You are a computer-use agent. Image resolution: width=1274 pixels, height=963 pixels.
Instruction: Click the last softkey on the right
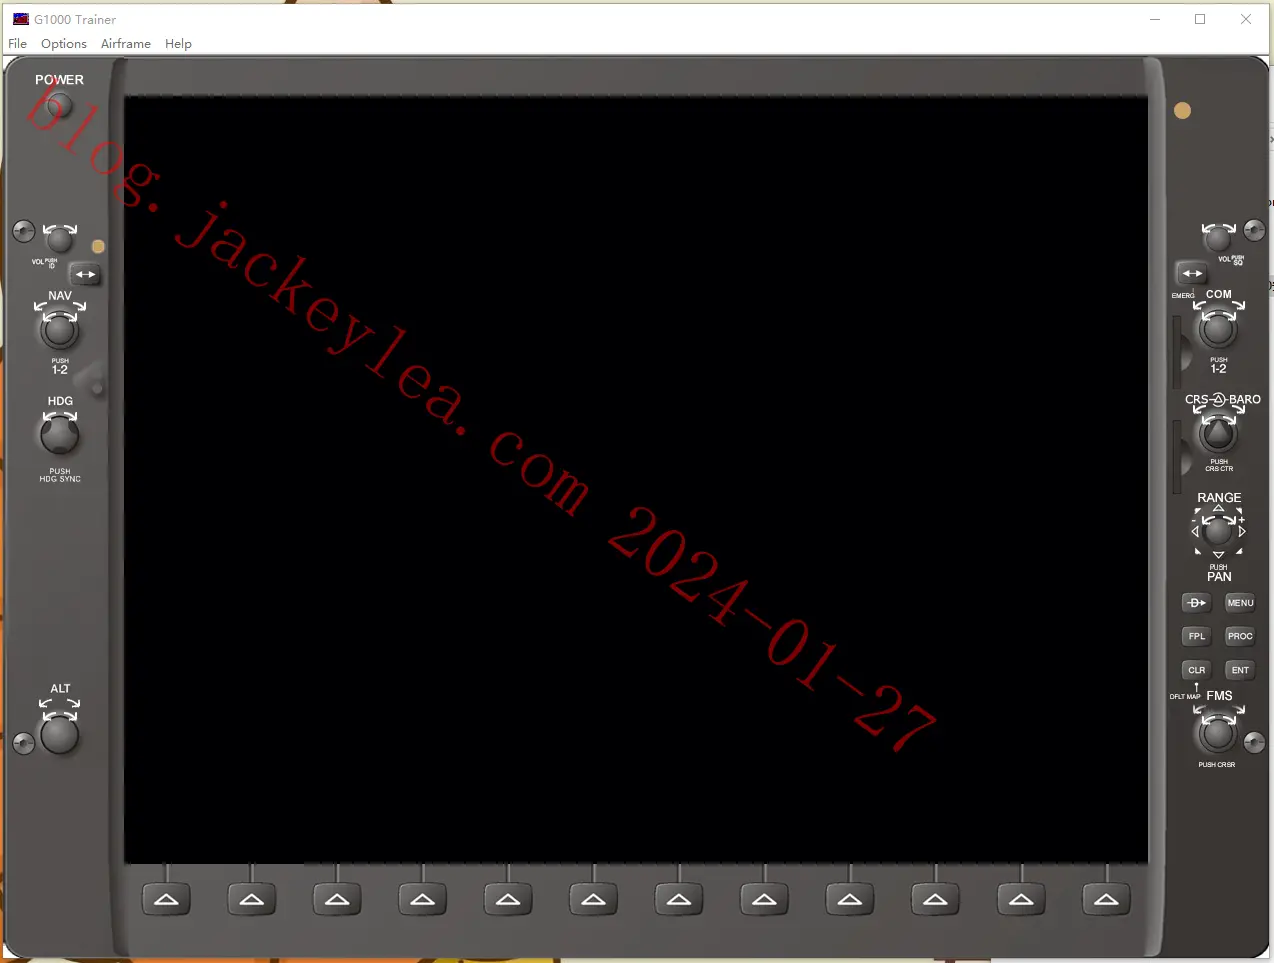tap(1106, 899)
